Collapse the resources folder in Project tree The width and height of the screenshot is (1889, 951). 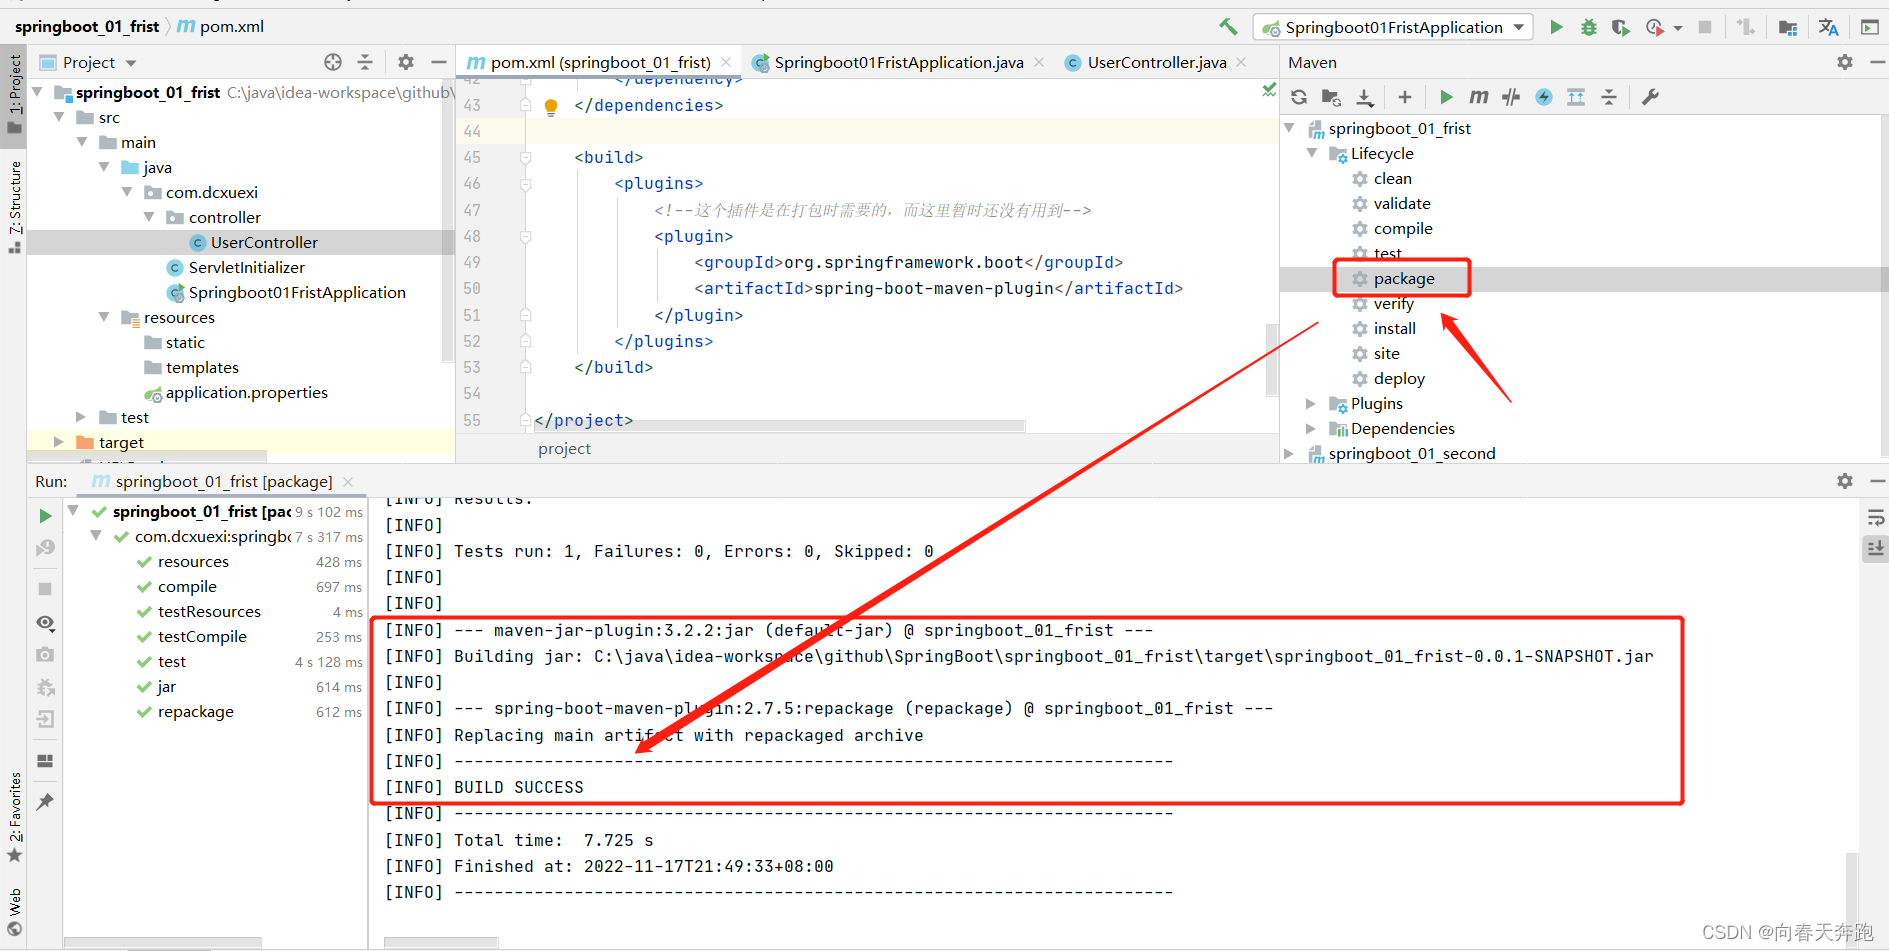104,317
